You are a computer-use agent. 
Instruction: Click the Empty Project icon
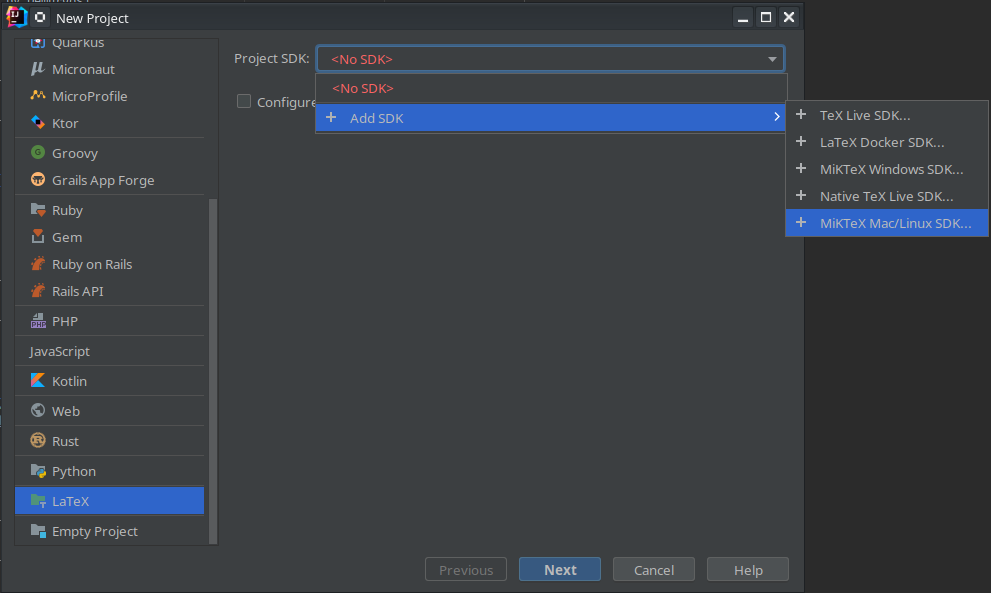pos(38,531)
